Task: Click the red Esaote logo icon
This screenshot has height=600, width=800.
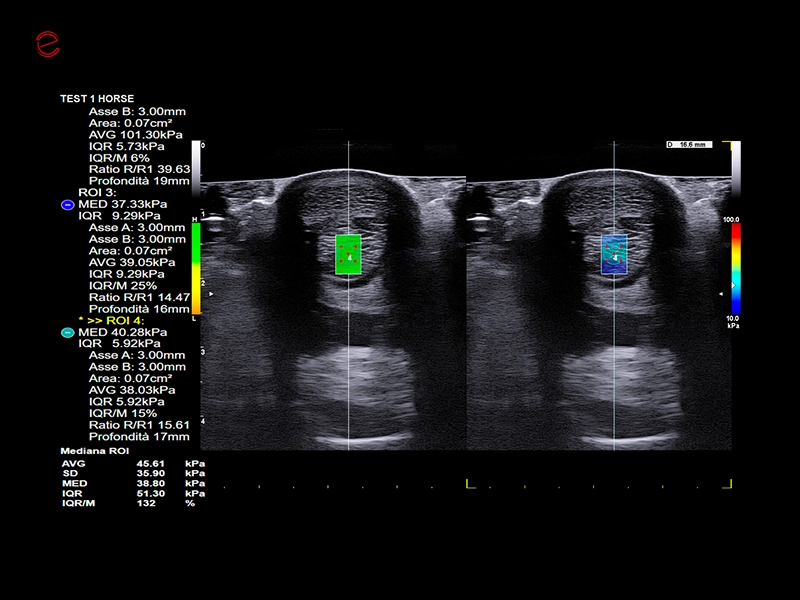Action: click(x=47, y=43)
